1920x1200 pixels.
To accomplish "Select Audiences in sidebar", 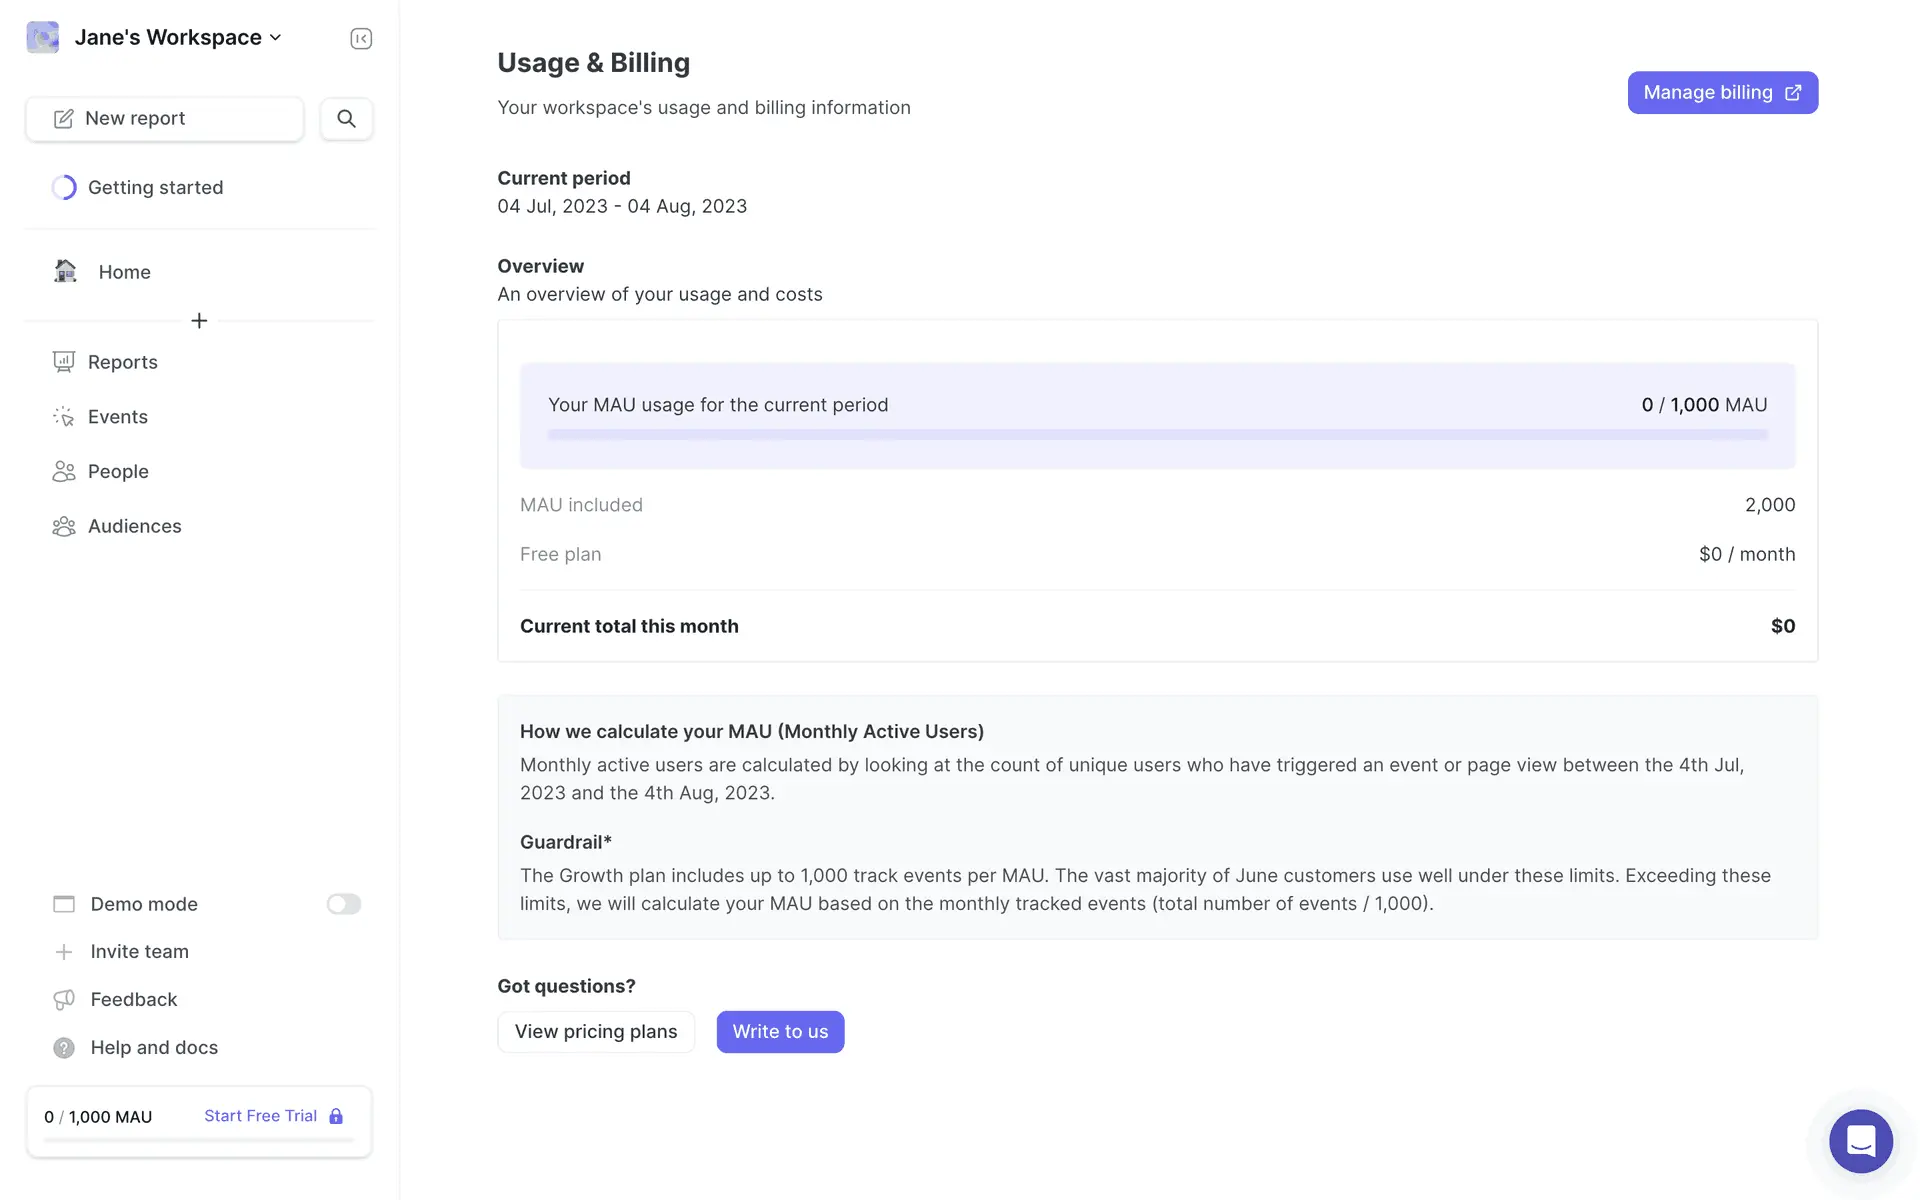I will tap(134, 526).
